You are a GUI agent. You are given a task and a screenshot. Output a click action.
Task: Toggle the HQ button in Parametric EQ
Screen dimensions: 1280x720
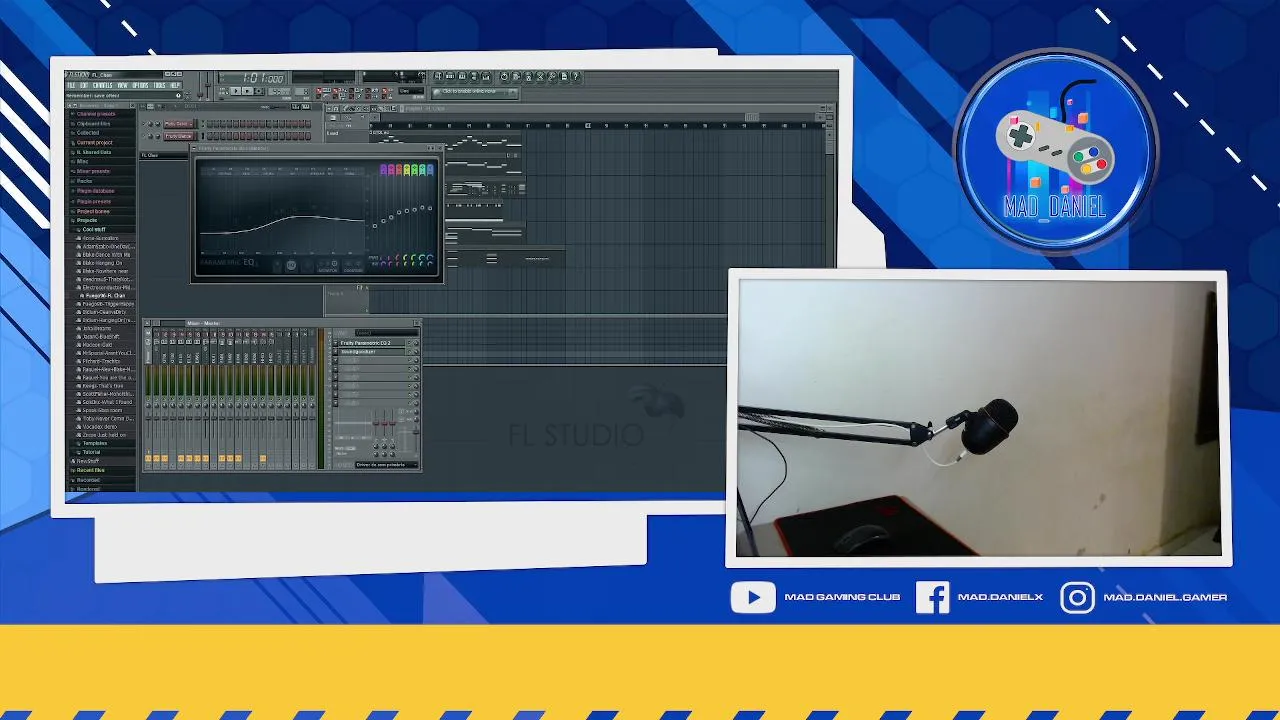coord(291,265)
